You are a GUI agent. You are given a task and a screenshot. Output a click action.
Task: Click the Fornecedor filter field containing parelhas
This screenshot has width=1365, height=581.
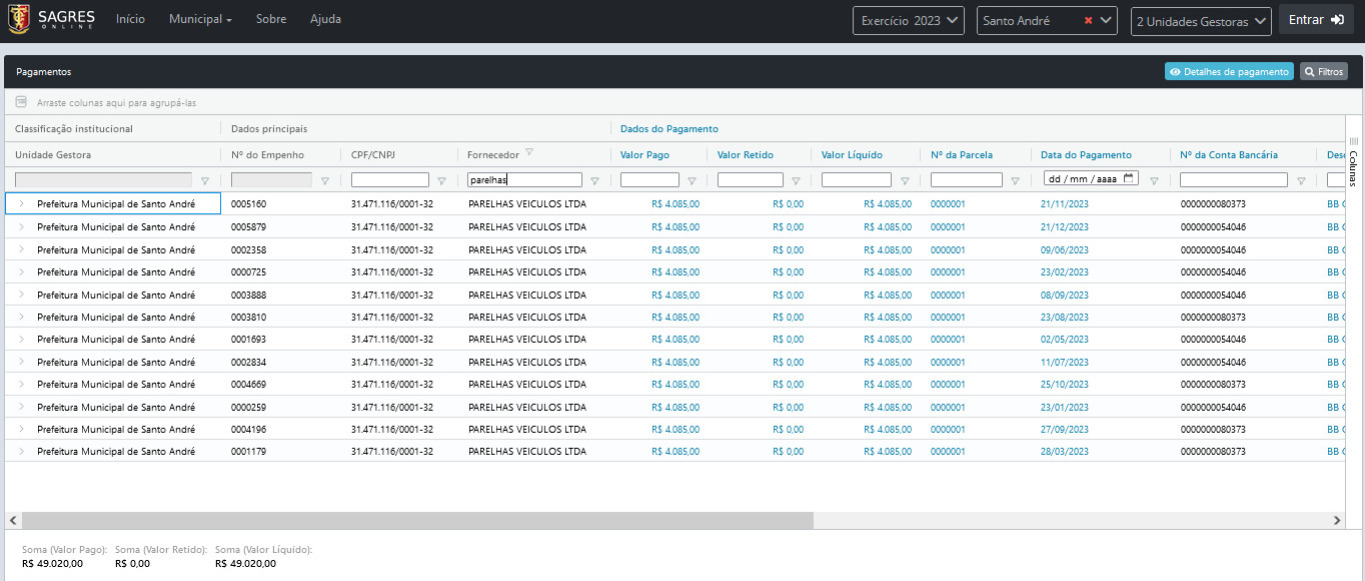[524, 181]
